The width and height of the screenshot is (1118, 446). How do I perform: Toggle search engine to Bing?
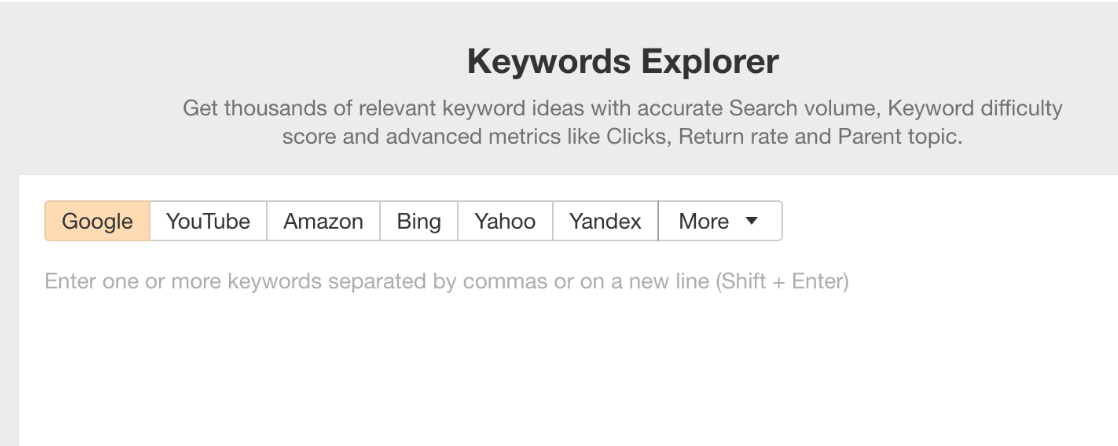[419, 221]
